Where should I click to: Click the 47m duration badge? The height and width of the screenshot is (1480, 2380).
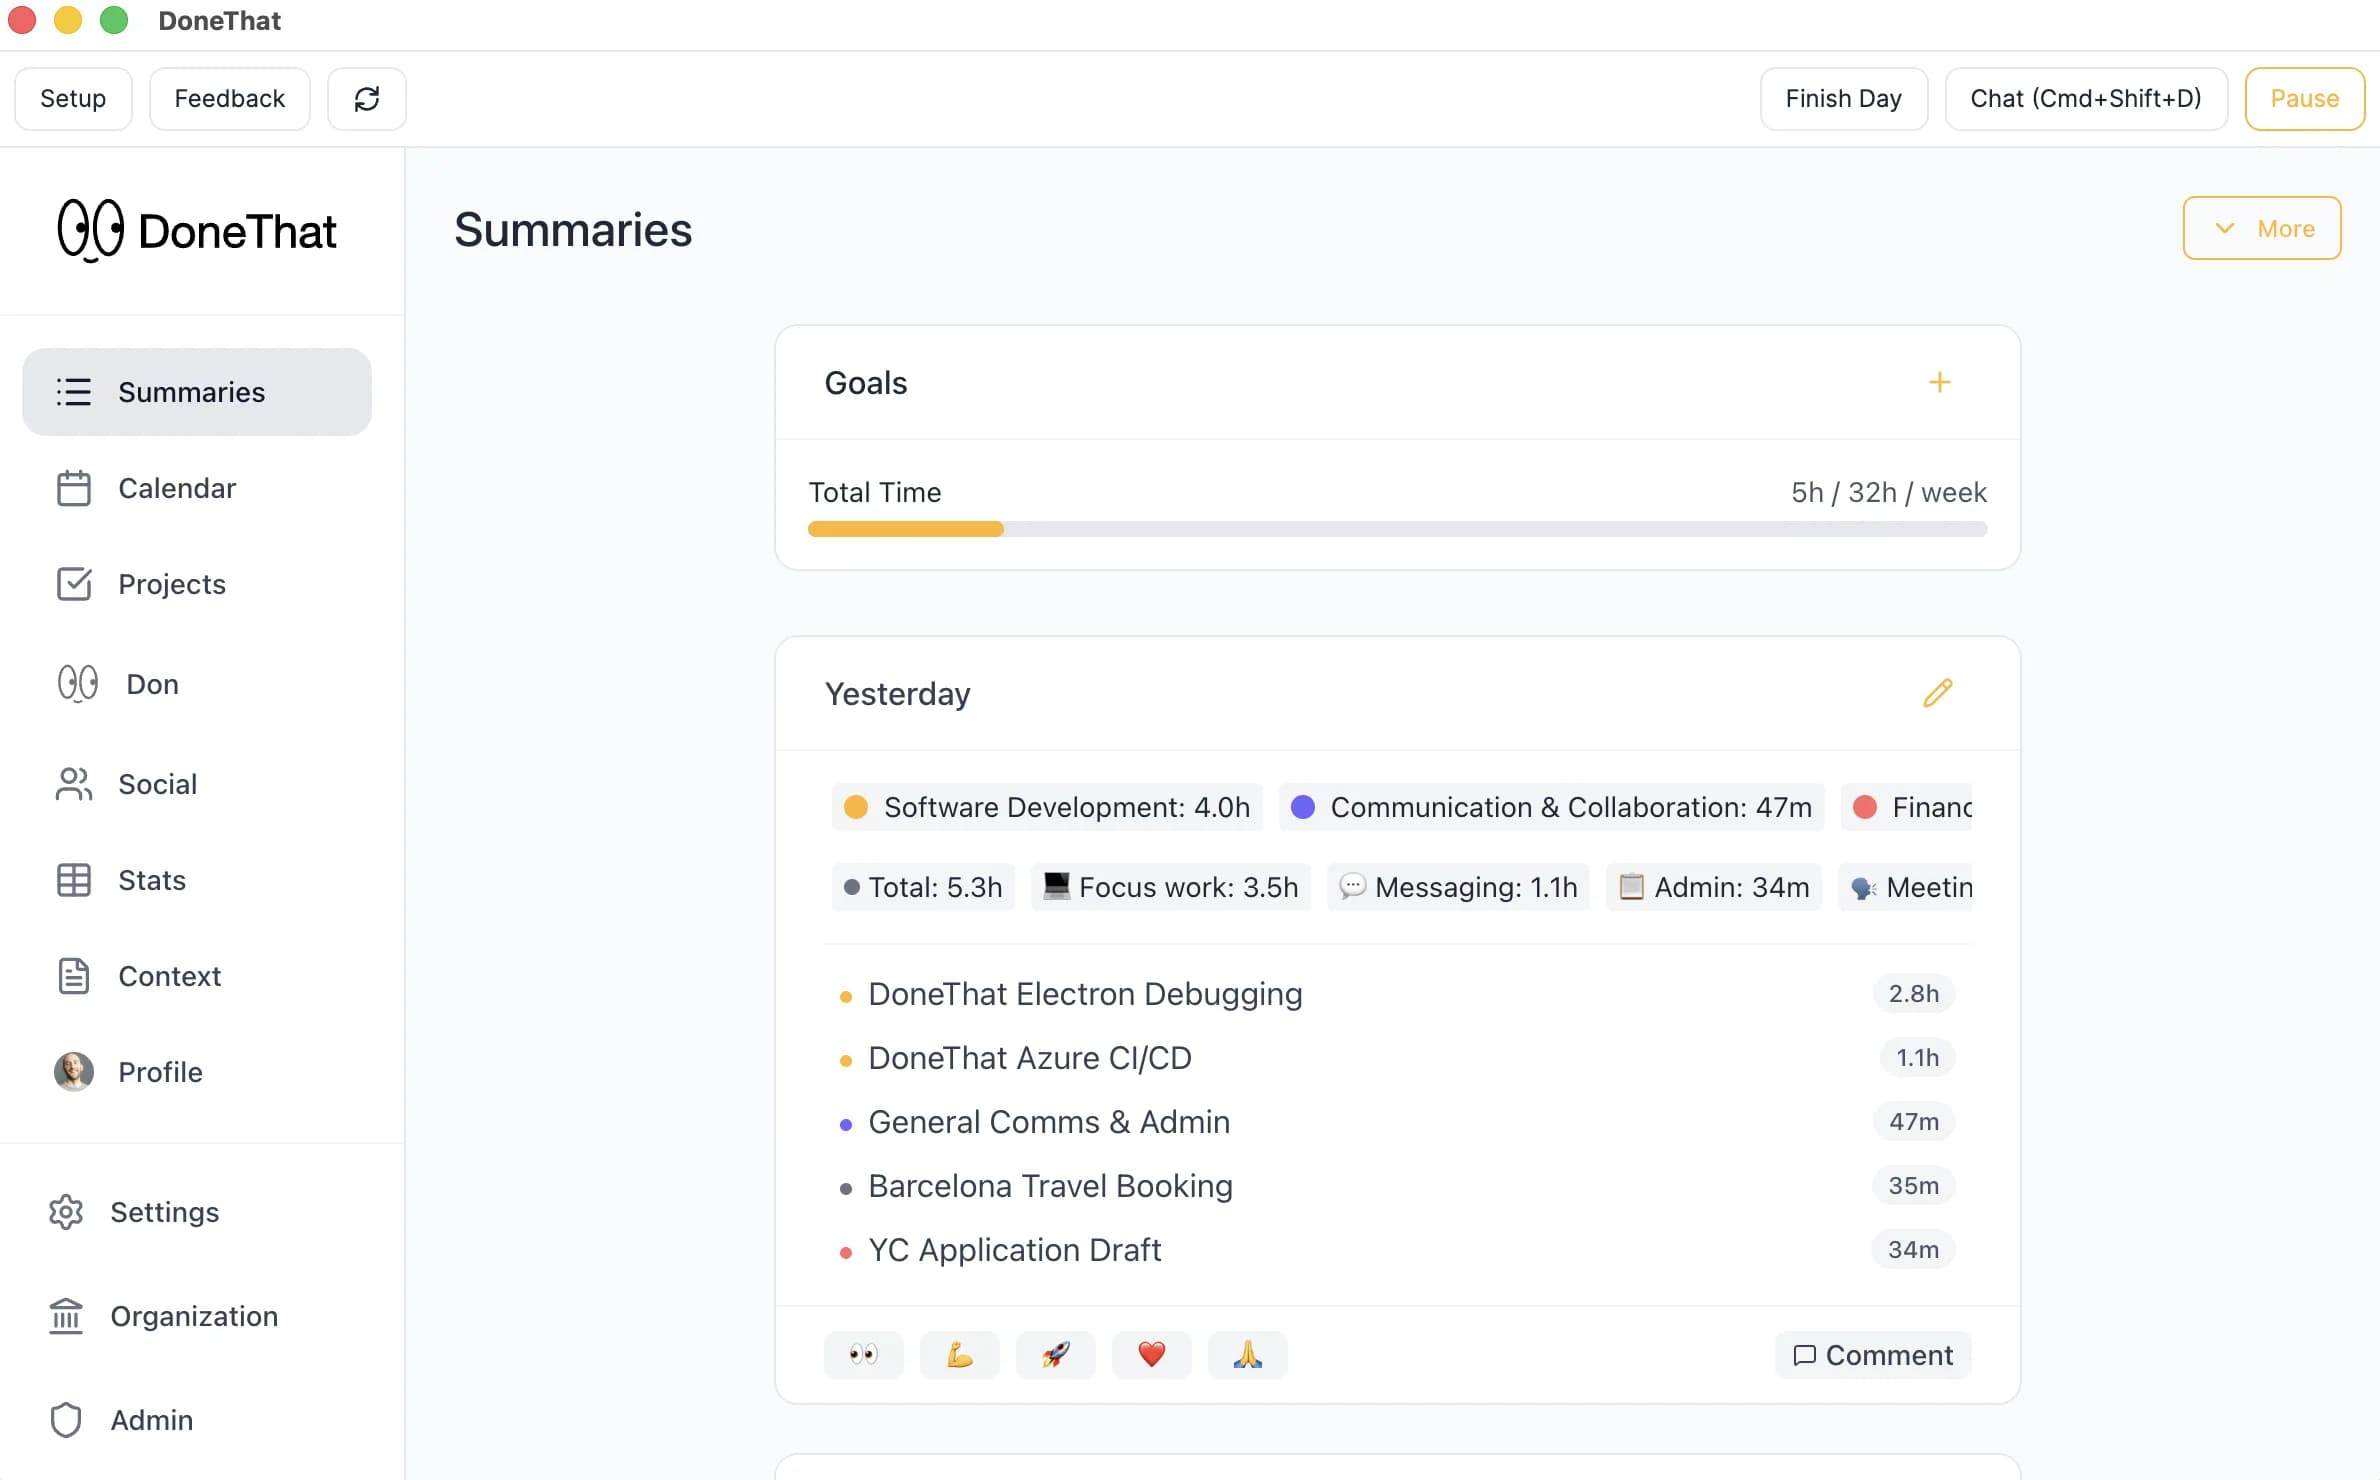coord(1913,1121)
